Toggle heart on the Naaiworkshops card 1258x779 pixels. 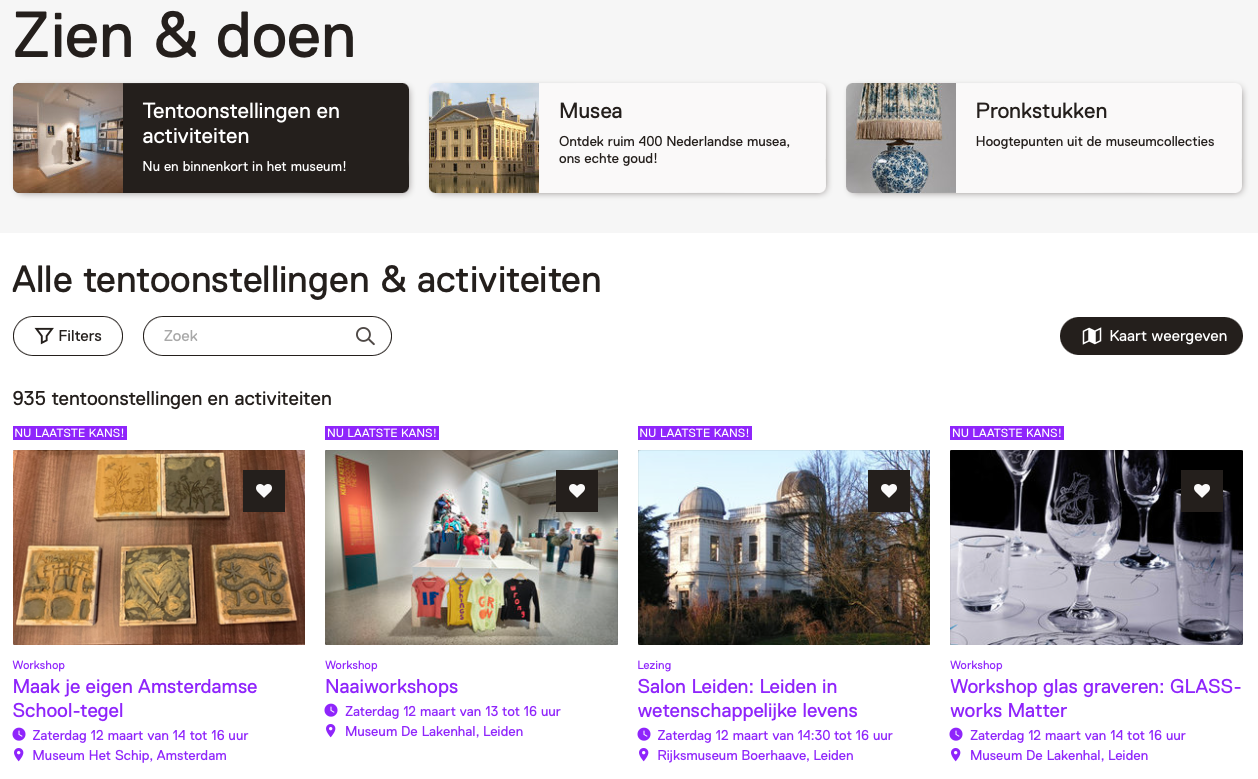577,491
